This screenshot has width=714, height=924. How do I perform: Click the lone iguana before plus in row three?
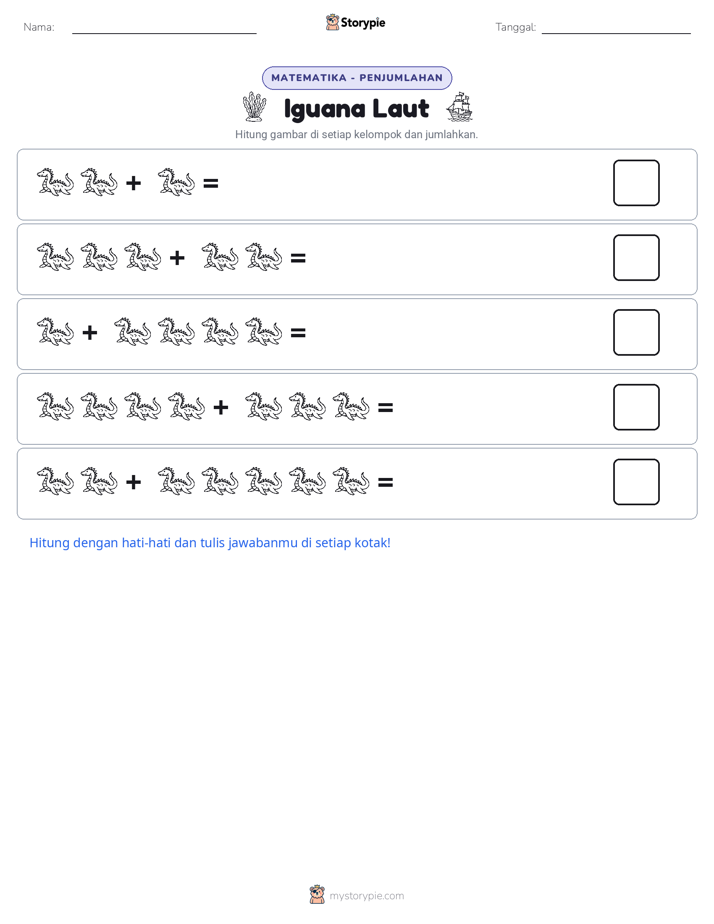[x=55, y=332]
